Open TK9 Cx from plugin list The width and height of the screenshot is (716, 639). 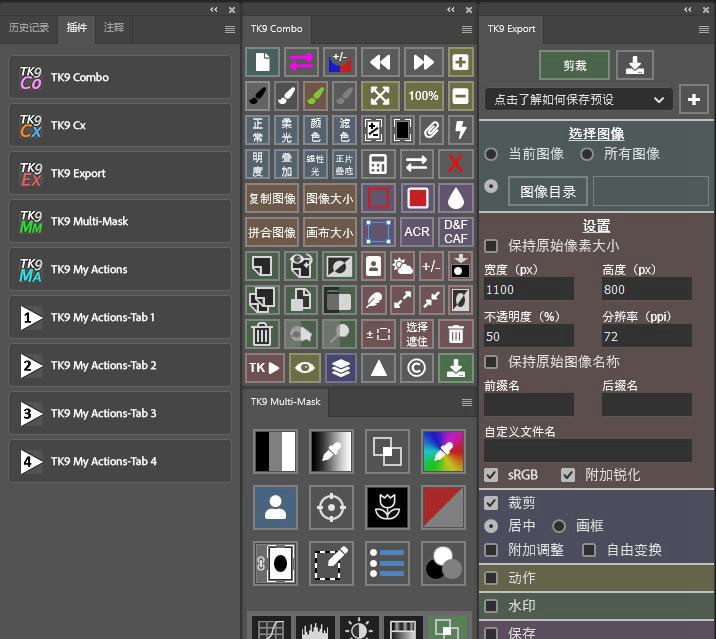pyautogui.click(x=120, y=126)
